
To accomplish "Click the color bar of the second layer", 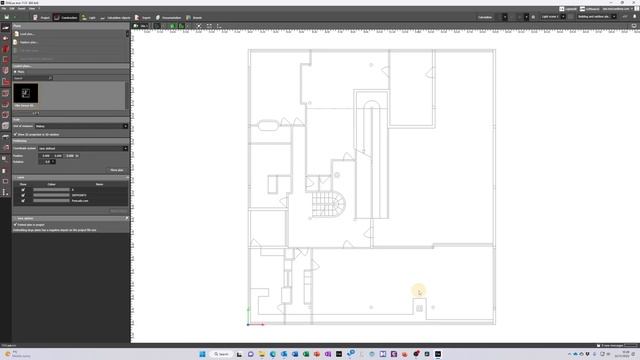I will (51, 195).
